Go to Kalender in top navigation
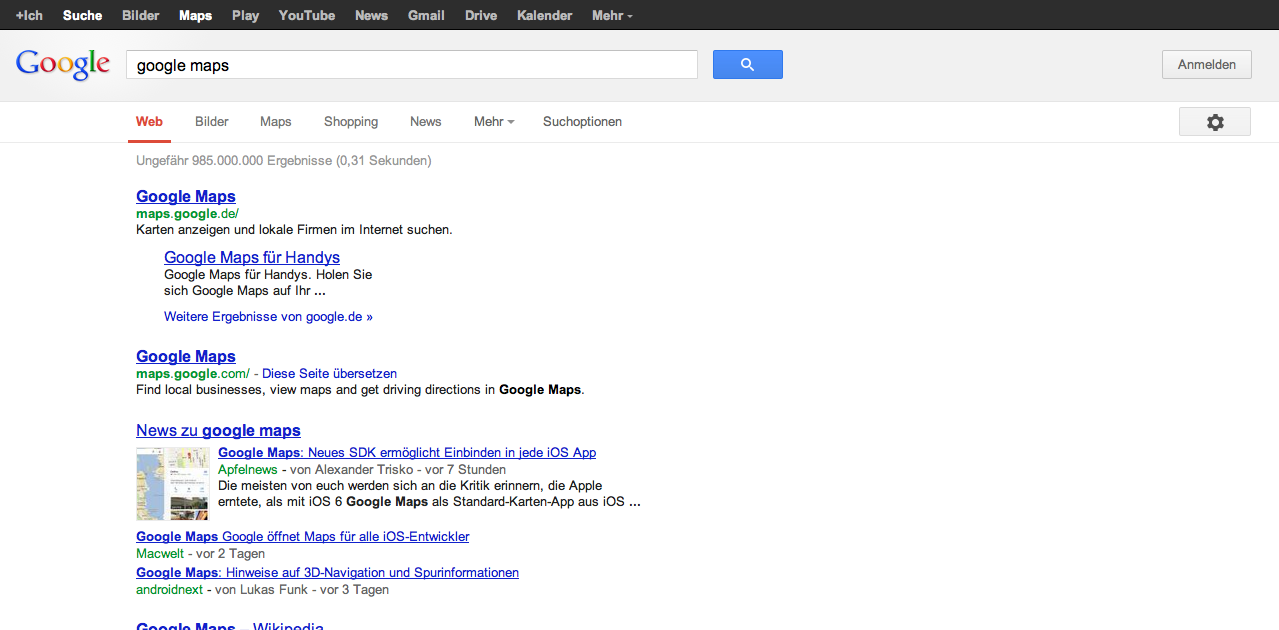Viewport: 1279px width, 630px height. (544, 15)
